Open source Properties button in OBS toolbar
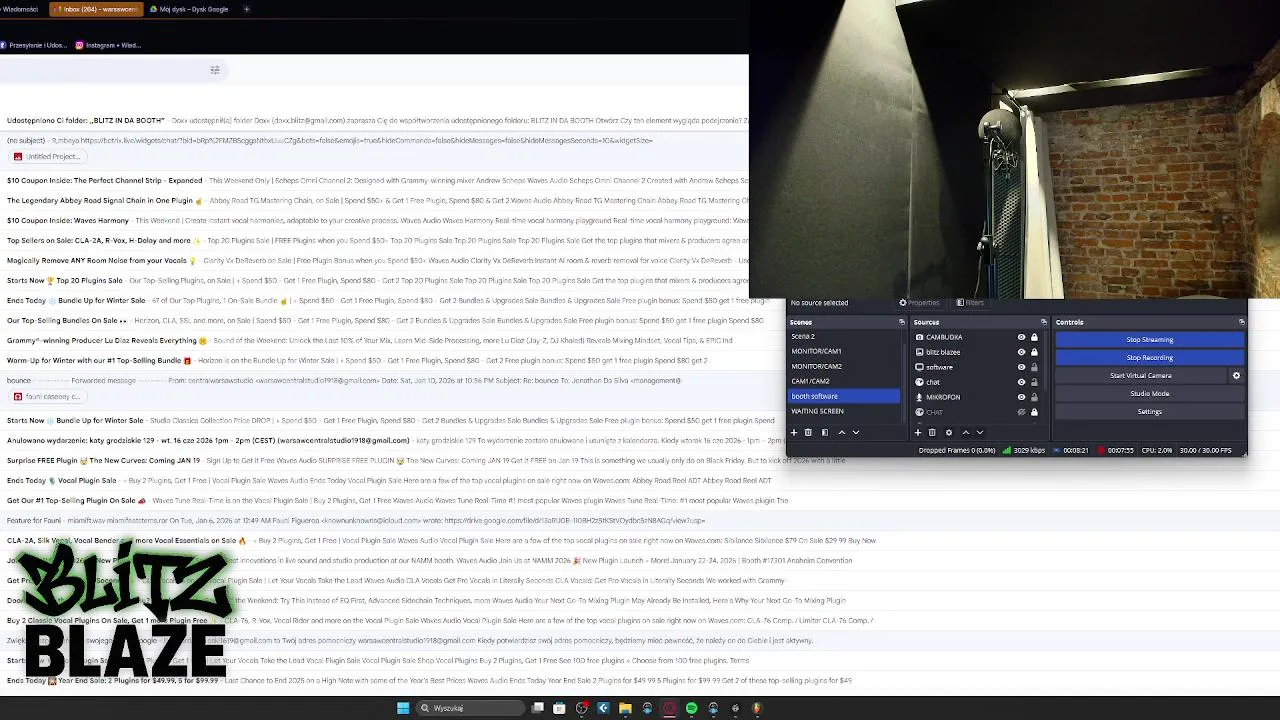Screen dimensions: 1280x720 click(919, 303)
